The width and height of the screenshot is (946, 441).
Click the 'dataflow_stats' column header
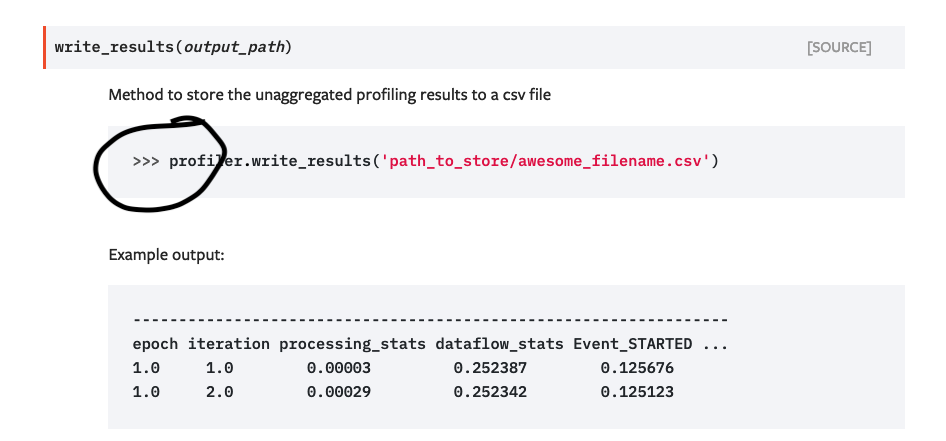point(499,344)
